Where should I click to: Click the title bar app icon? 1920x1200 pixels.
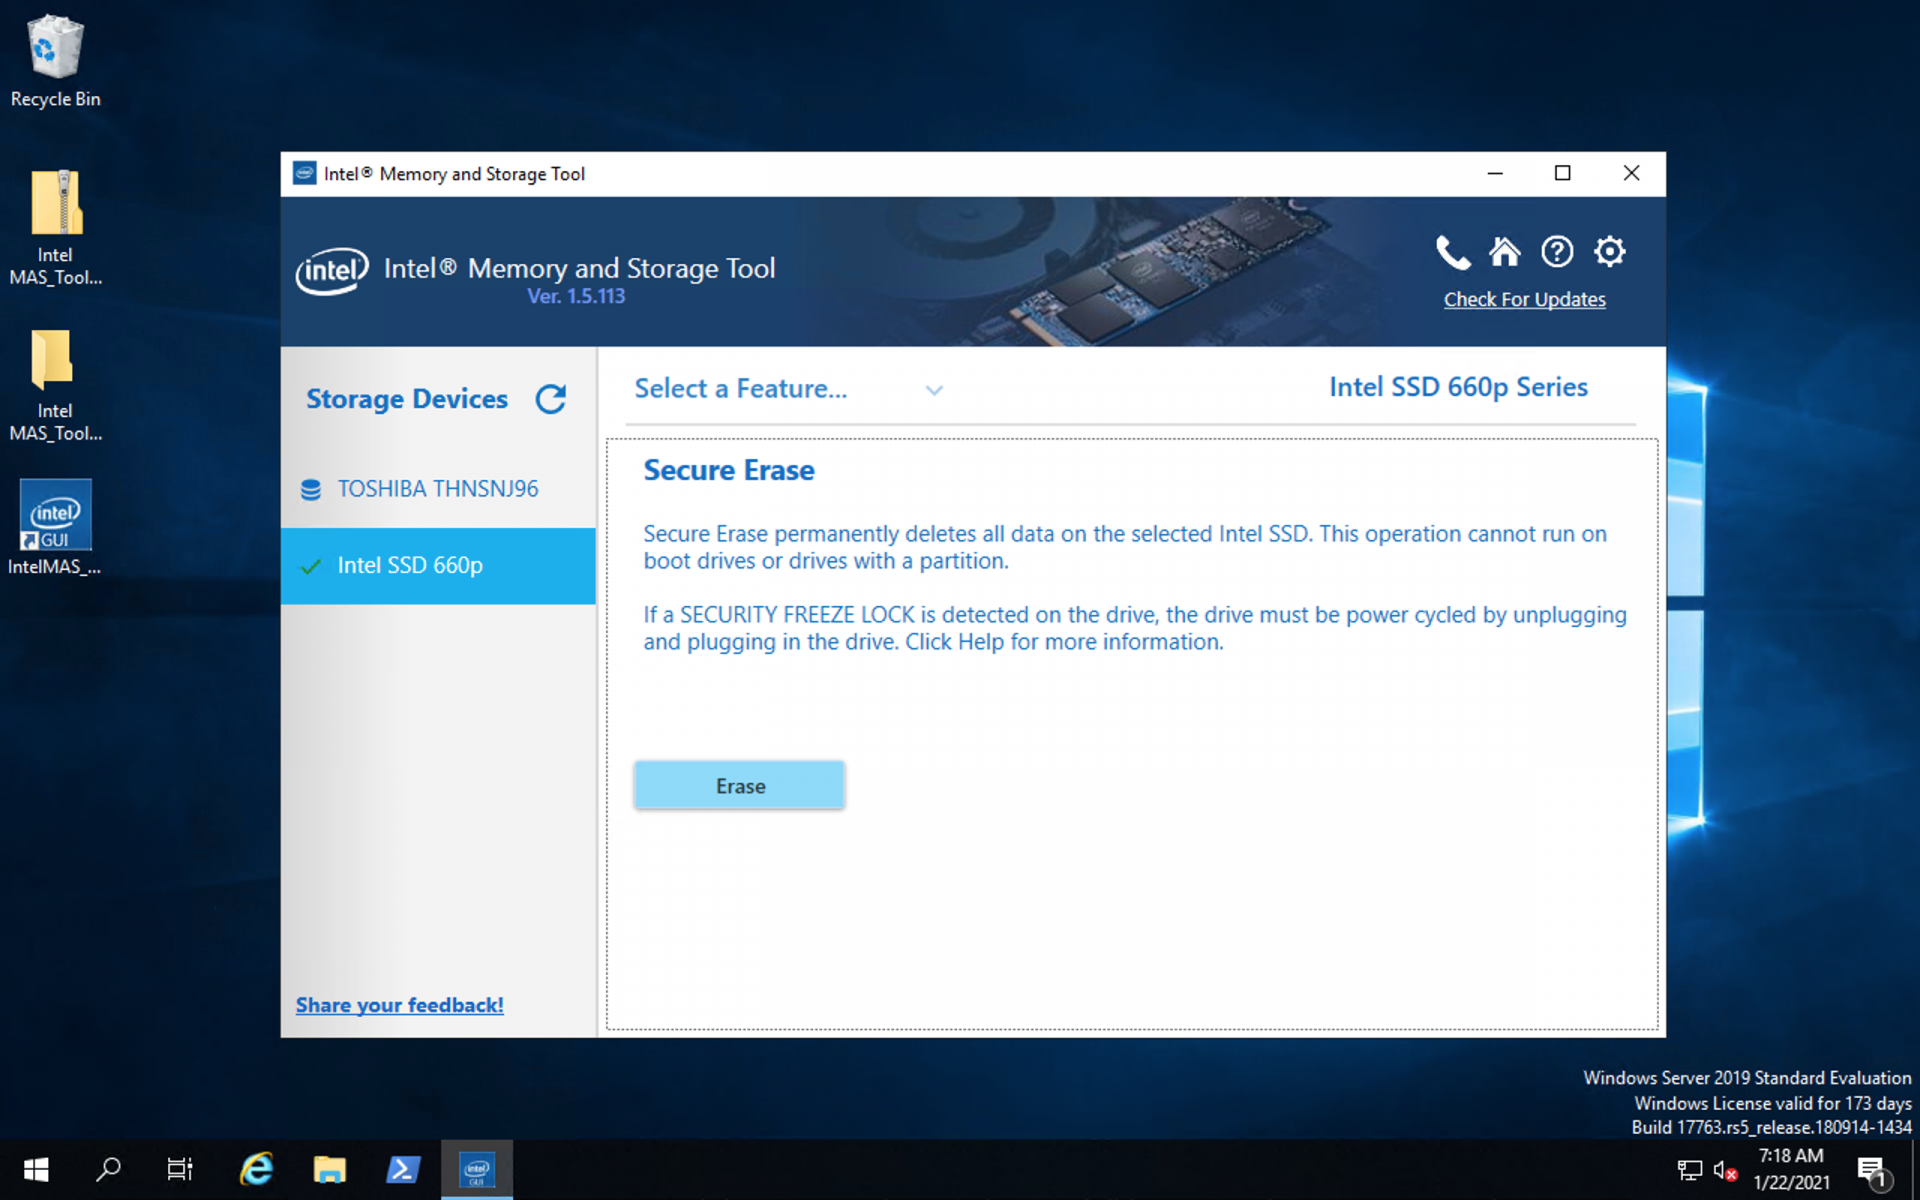coord(305,174)
